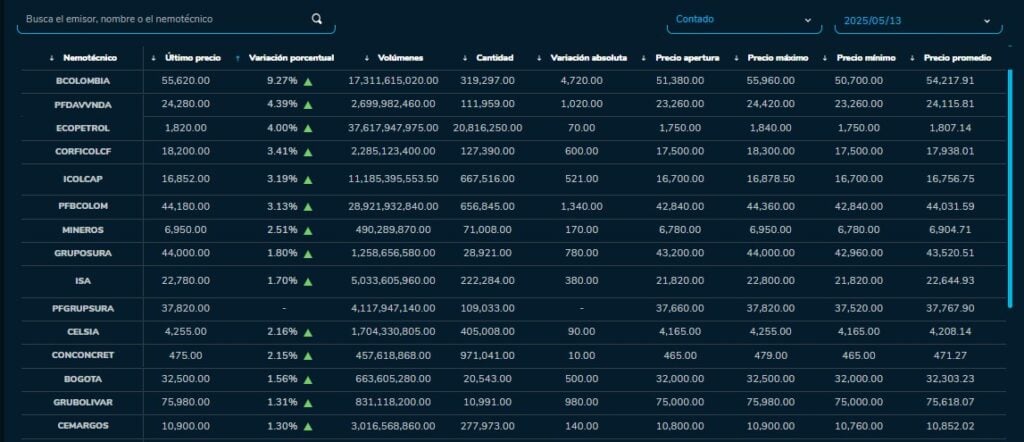The height and width of the screenshot is (442, 1024).
Task: Click MINEROS volume 490,289,870.00
Action: point(393,230)
